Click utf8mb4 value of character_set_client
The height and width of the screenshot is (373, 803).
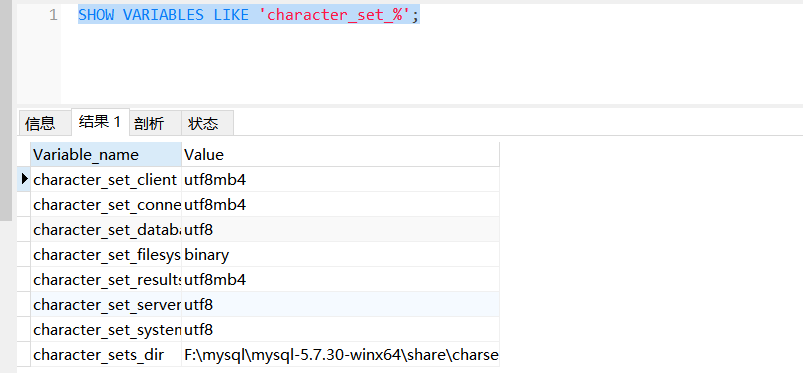click(x=341, y=179)
